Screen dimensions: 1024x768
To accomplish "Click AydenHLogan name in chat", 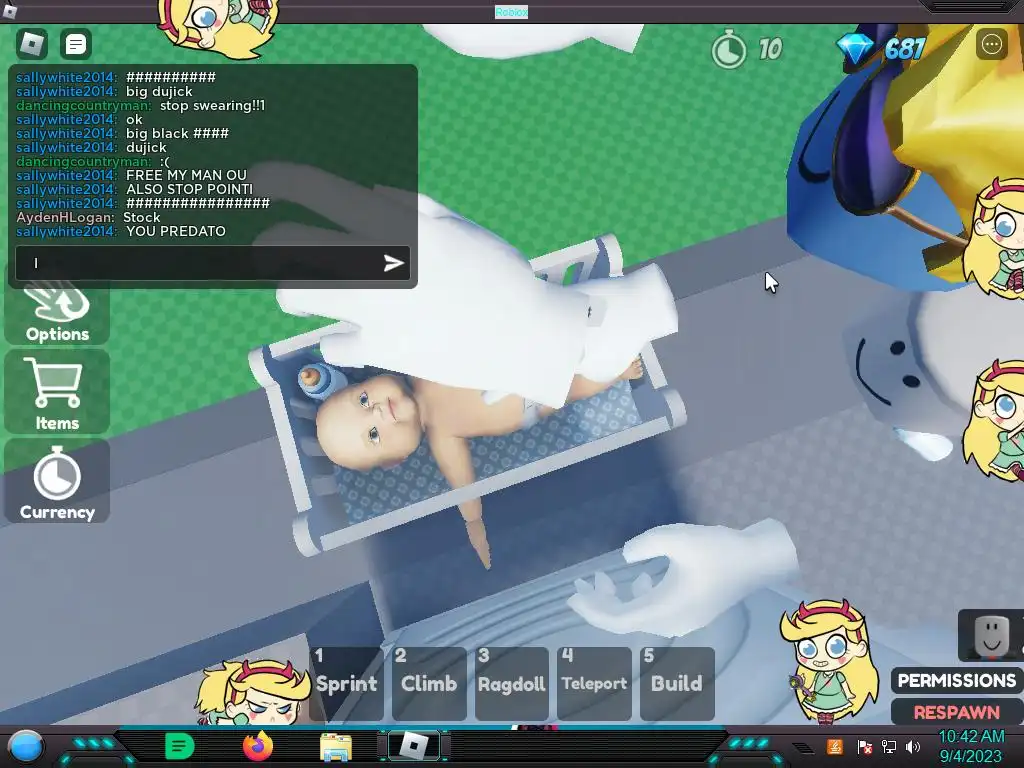I will [x=65, y=217].
